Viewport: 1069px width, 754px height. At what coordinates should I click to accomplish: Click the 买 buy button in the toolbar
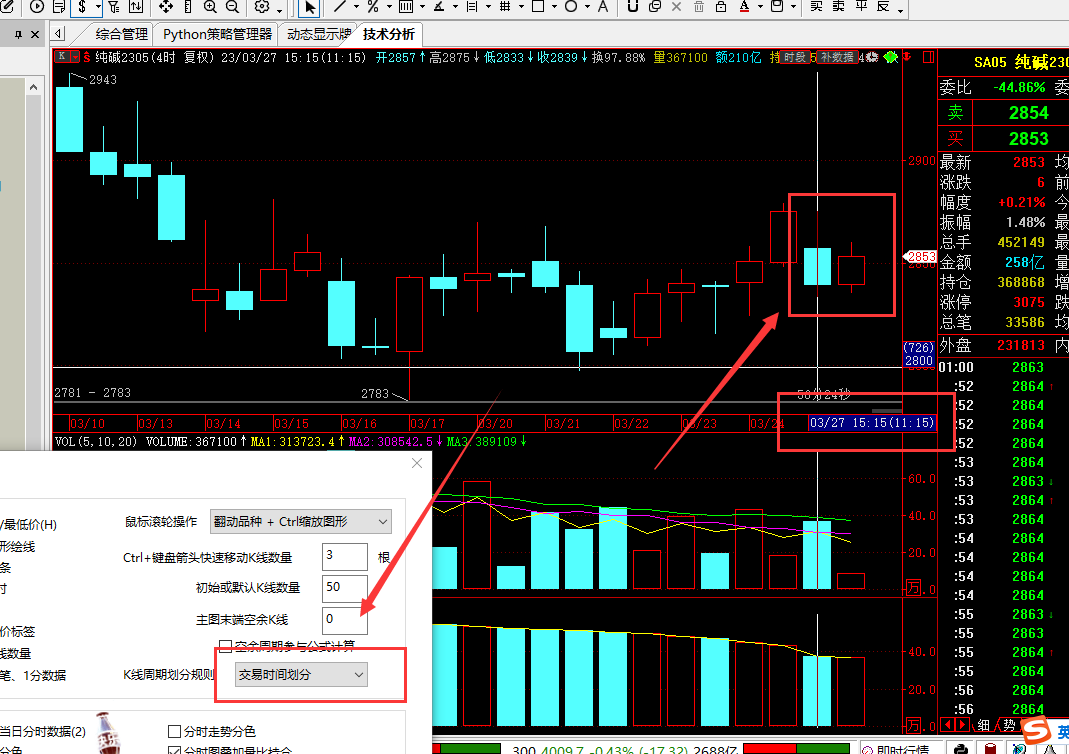click(816, 7)
